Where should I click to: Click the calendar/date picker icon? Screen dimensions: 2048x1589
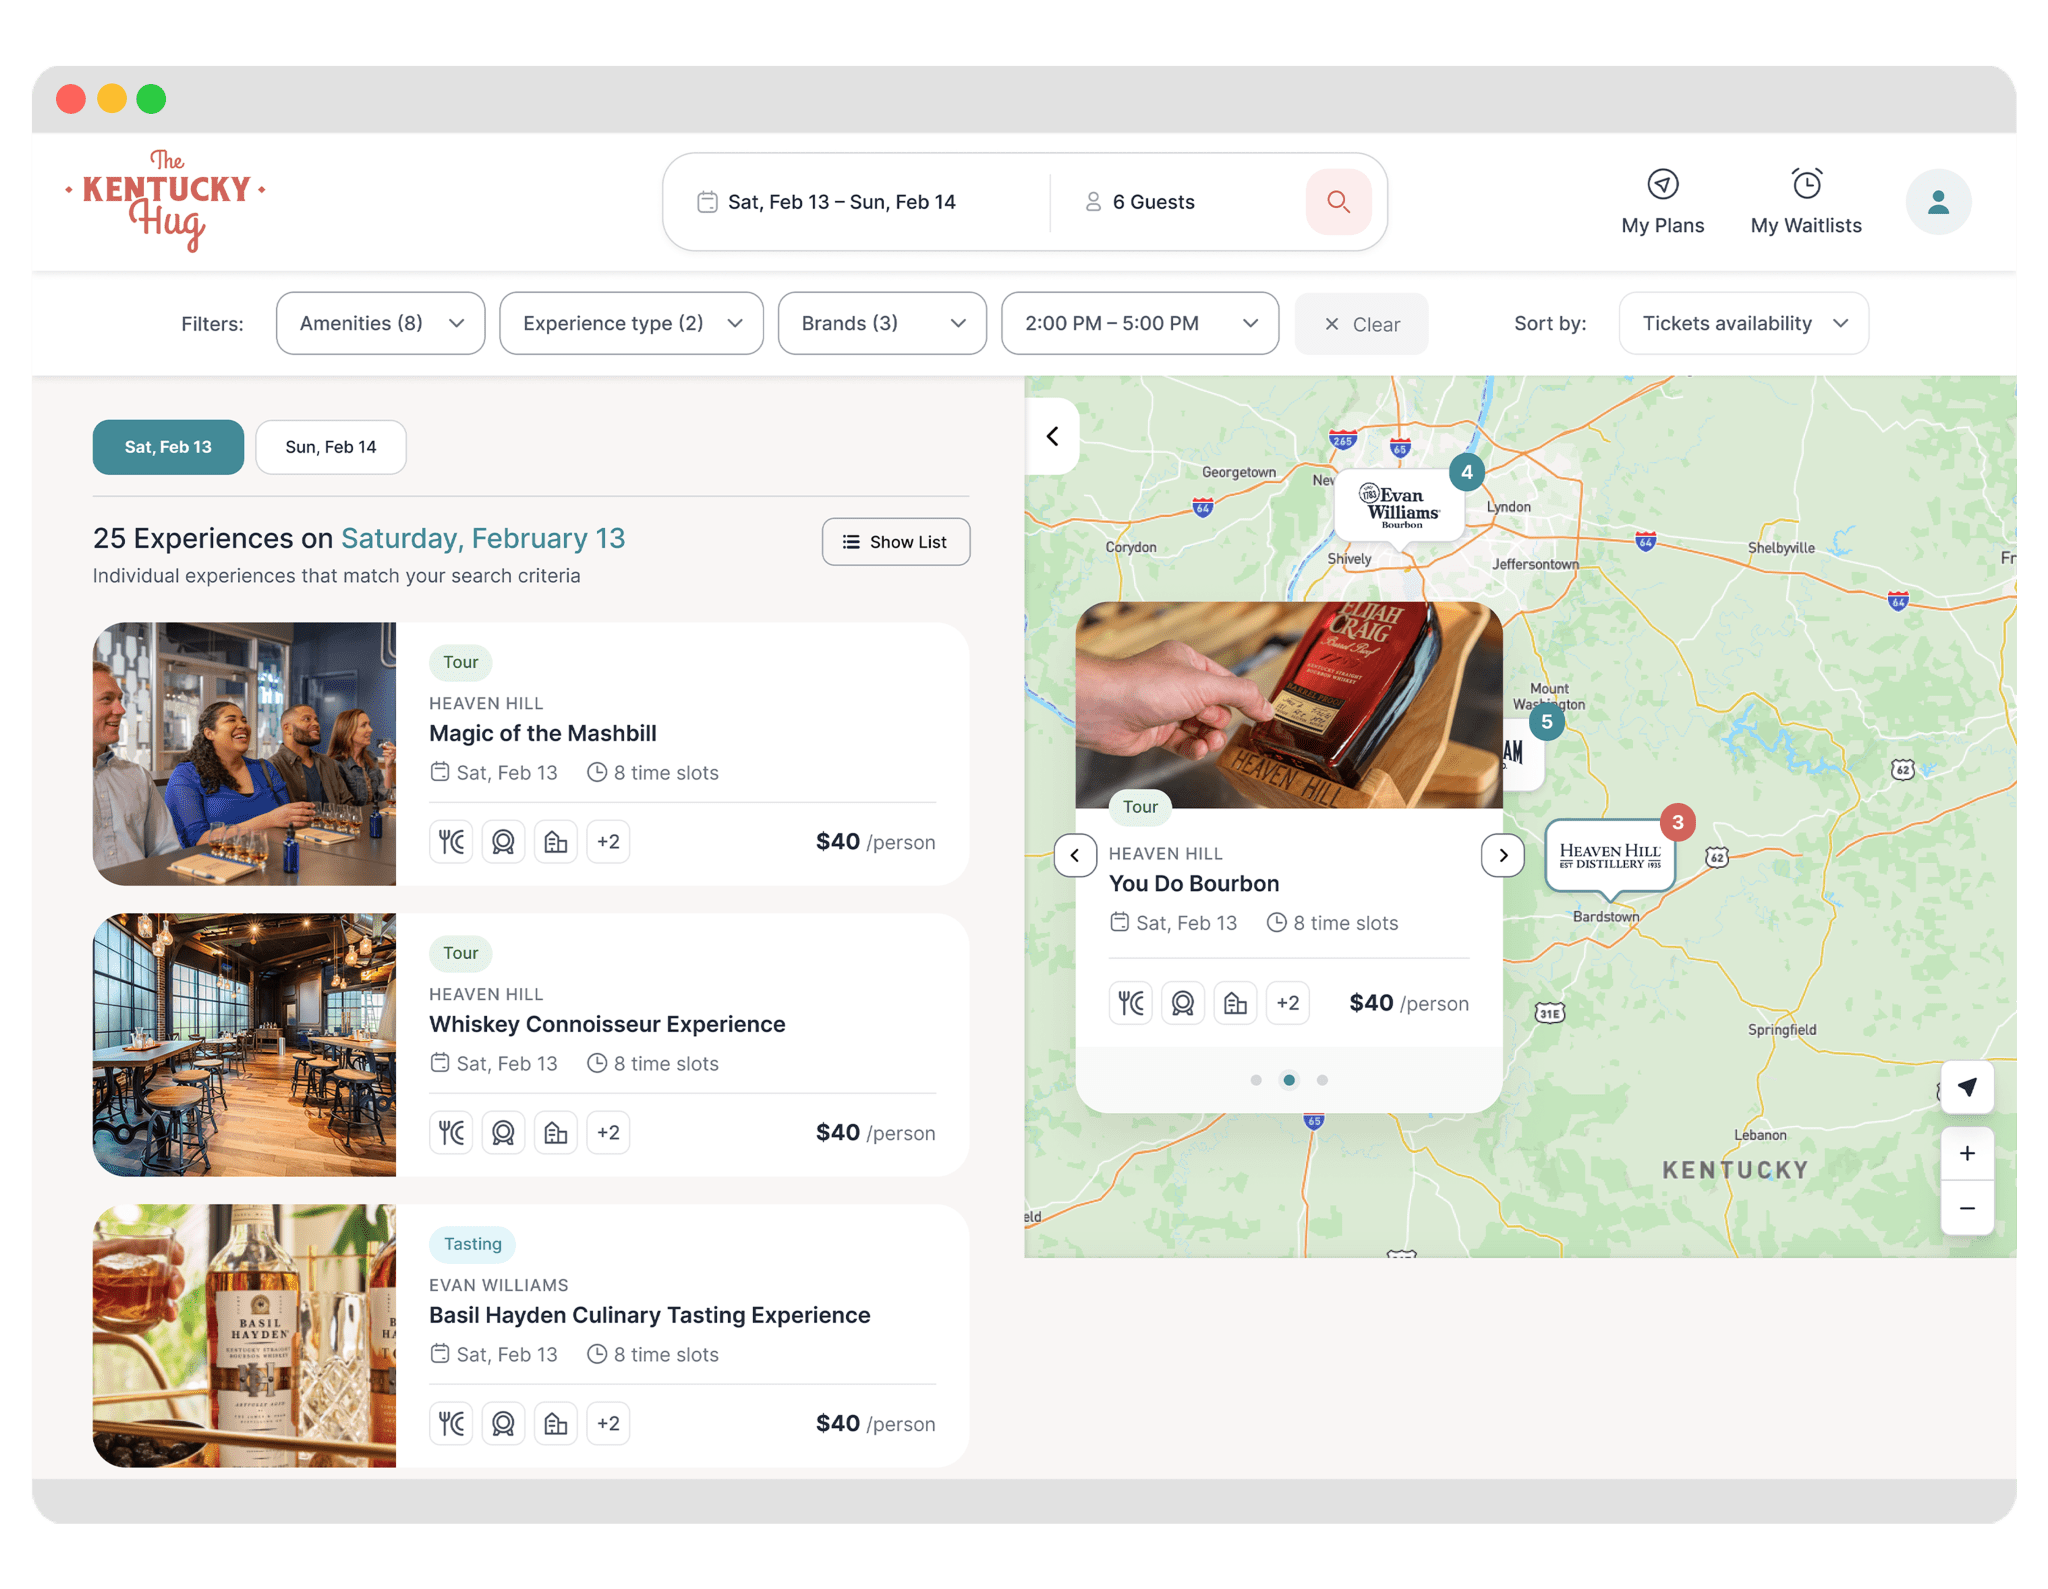coord(706,201)
